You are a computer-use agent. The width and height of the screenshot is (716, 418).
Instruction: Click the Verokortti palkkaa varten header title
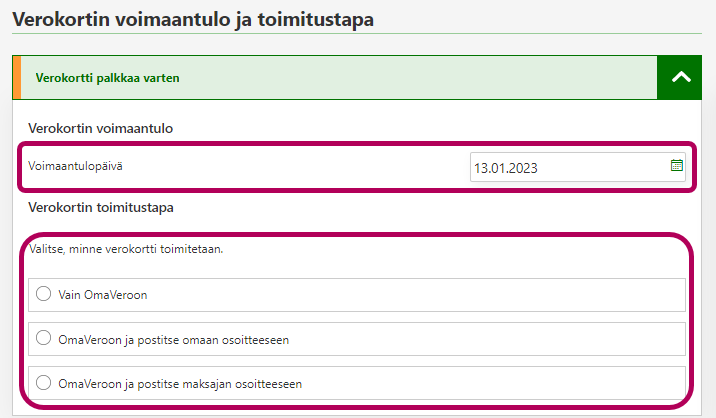[x=107, y=77]
